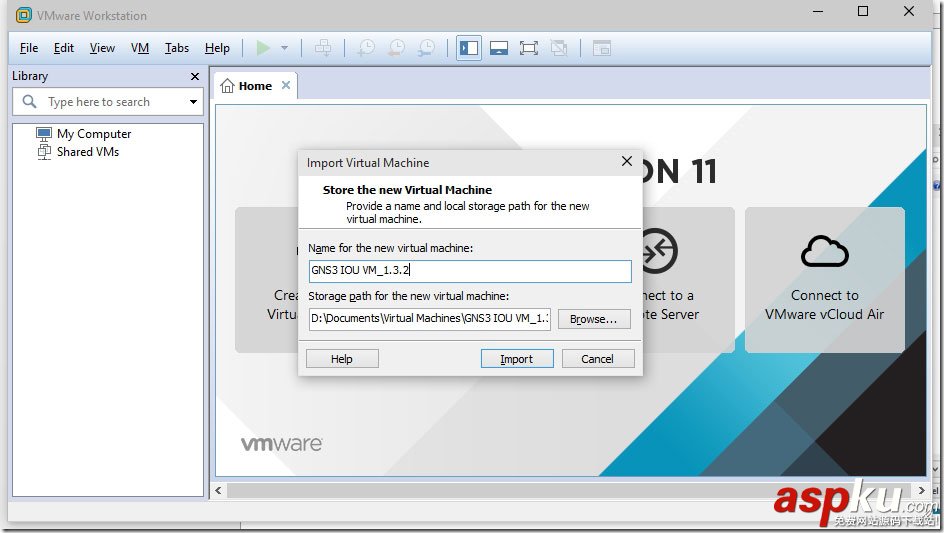Open the File menu
944x533 pixels.
[x=29, y=48]
